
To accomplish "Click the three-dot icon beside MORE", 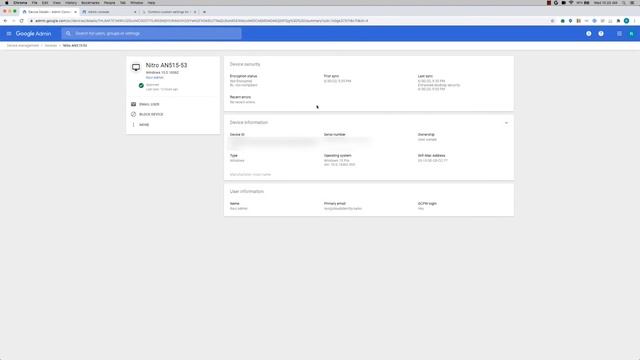I will pyautogui.click(x=133, y=124).
